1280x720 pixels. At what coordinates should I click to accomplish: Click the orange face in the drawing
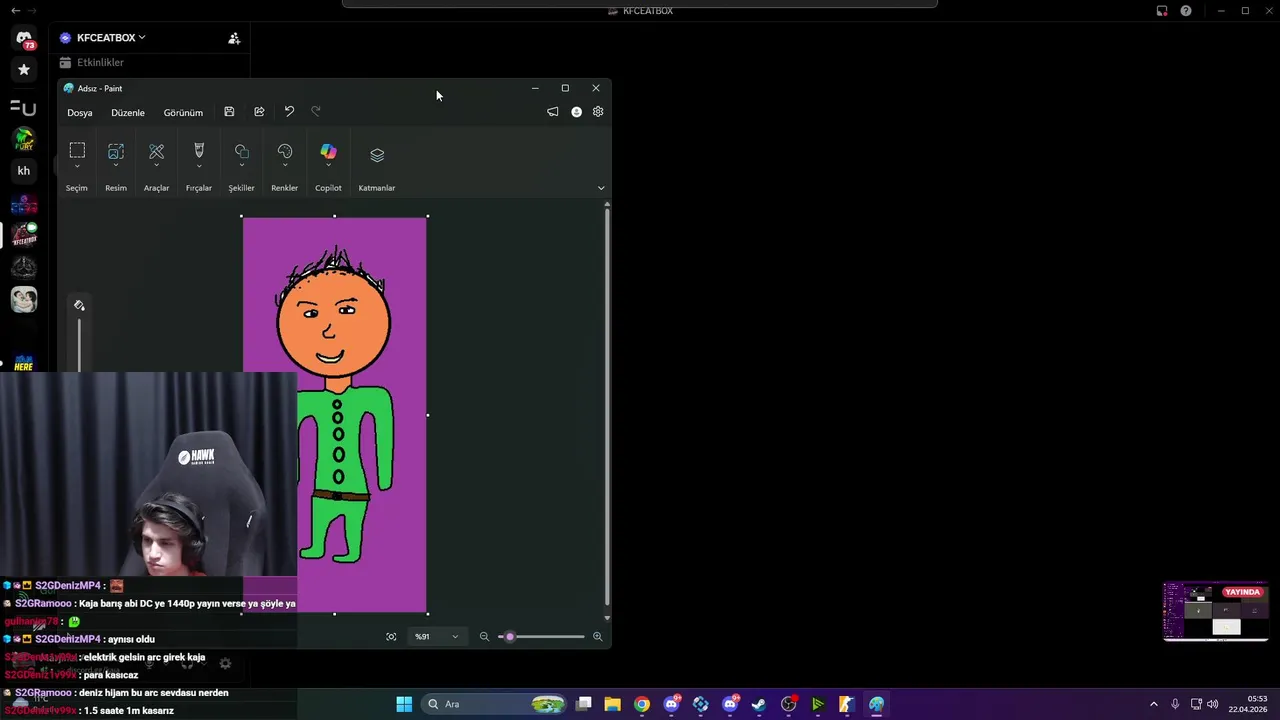pyautogui.click(x=333, y=322)
